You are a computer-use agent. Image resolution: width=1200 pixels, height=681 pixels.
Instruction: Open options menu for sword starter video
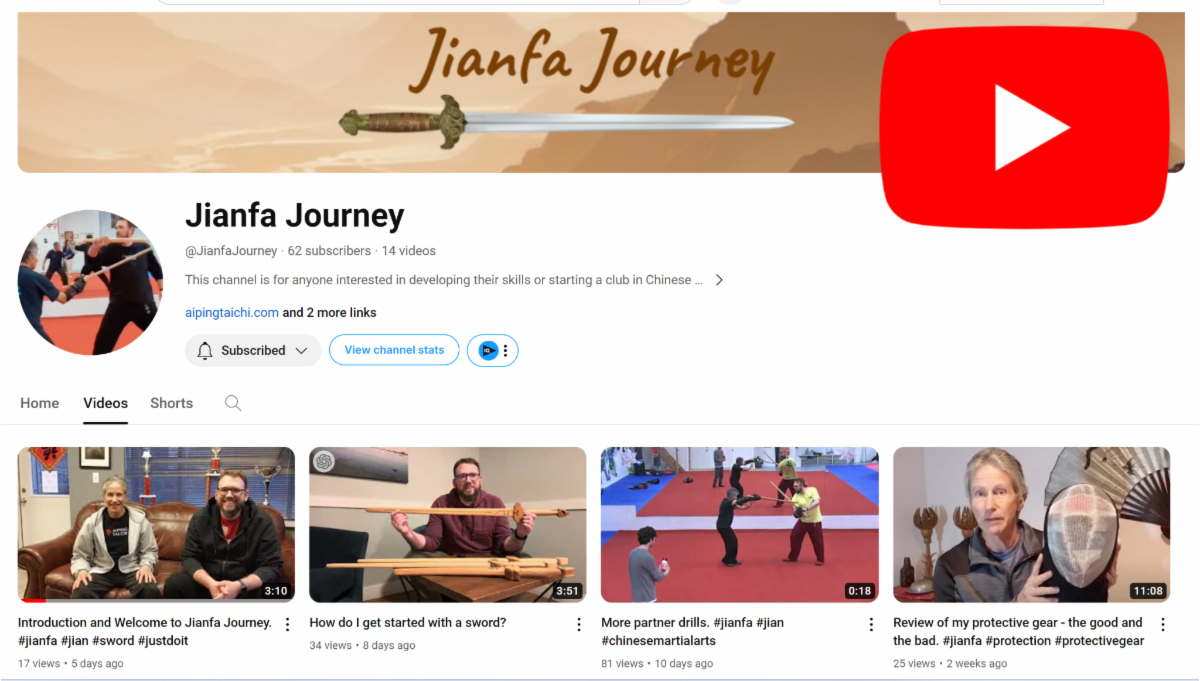point(578,624)
